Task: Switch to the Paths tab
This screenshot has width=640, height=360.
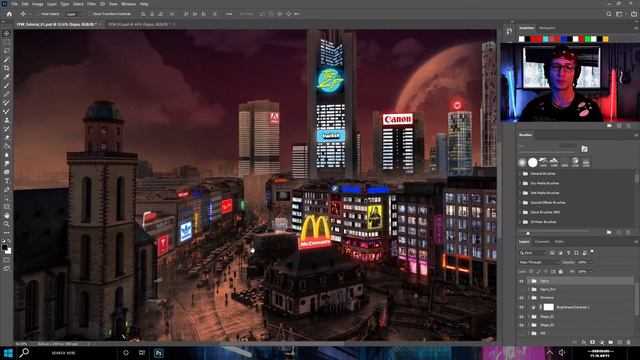Action: (x=559, y=242)
